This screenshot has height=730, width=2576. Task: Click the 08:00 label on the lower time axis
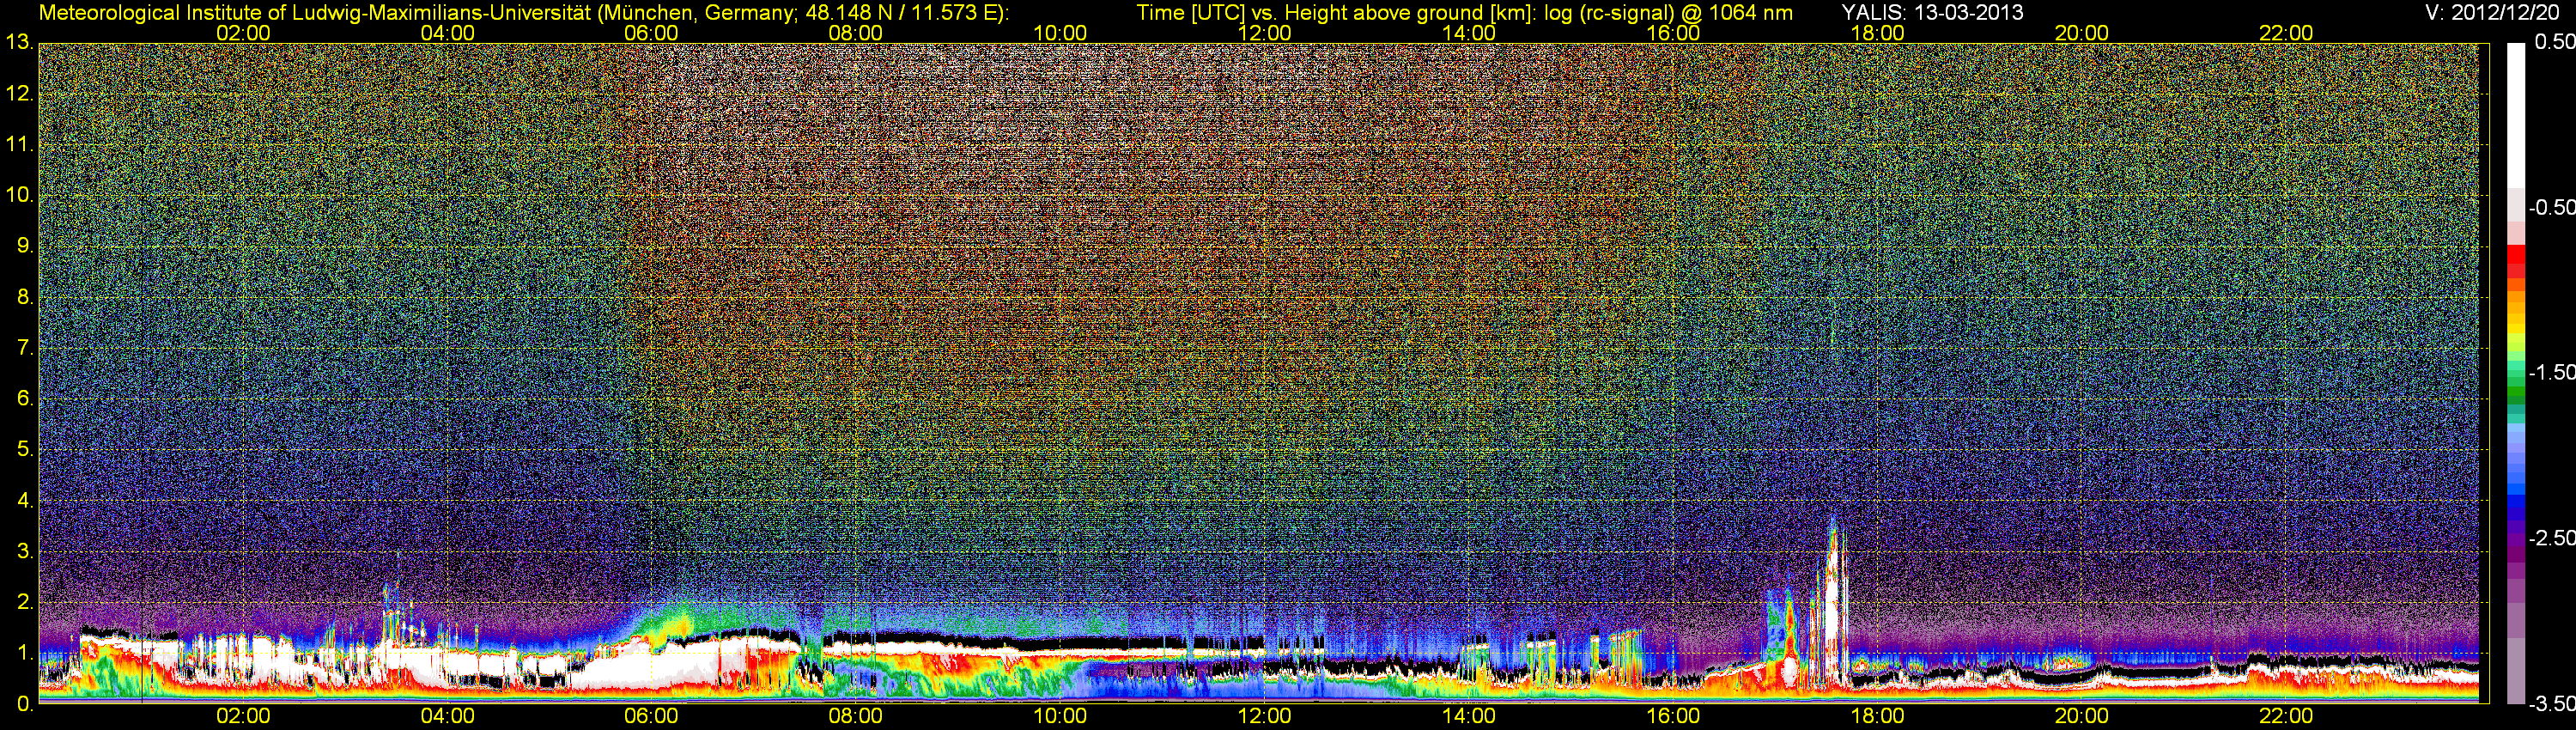(856, 716)
